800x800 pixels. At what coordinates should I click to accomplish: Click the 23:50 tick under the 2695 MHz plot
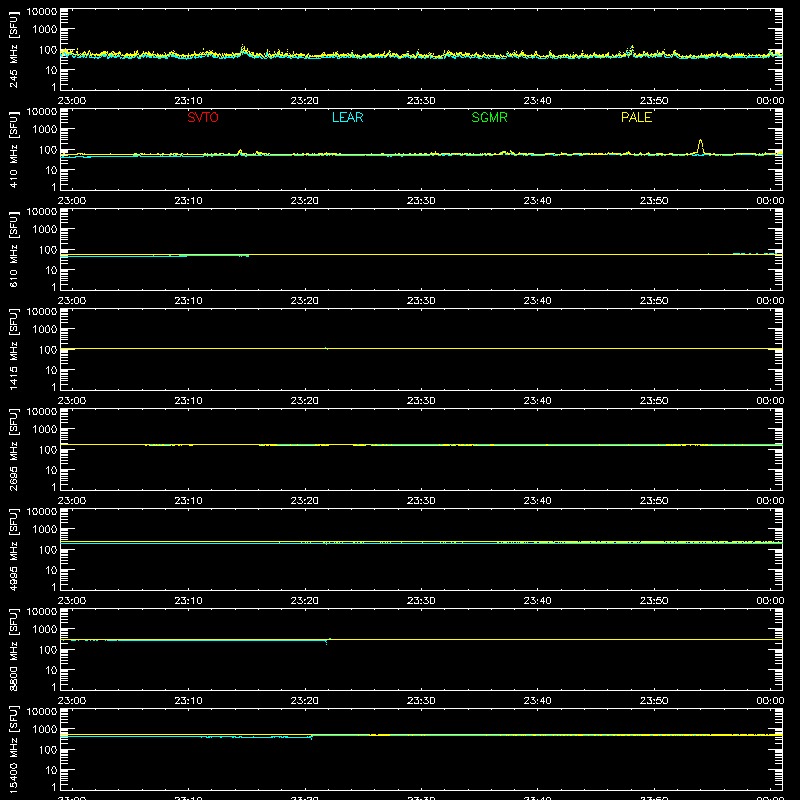654,501
